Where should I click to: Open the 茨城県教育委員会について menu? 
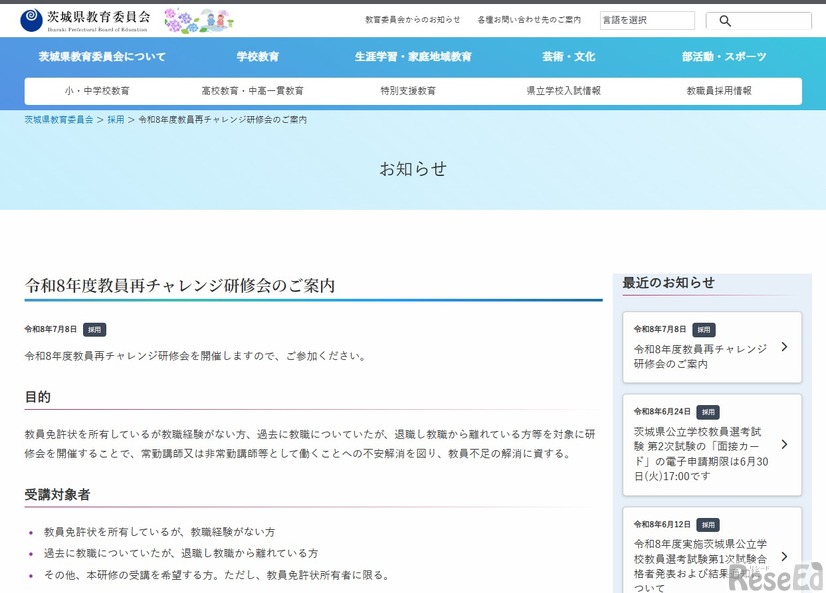(x=102, y=56)
